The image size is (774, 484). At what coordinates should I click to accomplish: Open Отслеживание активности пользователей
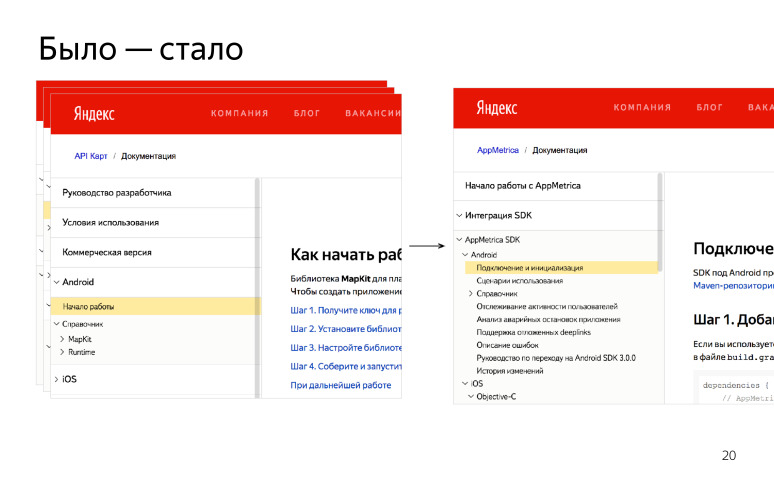[x=547, y=306]
